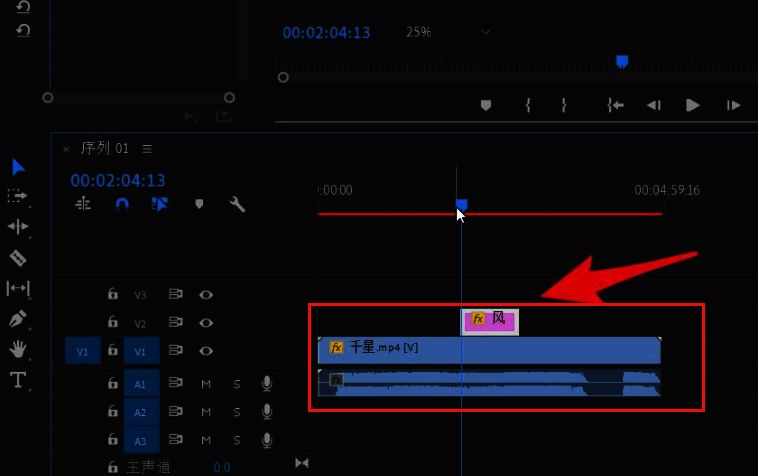The image size is (758, 476).
Task: Target track A3 header button
Action: coord(141,441)
